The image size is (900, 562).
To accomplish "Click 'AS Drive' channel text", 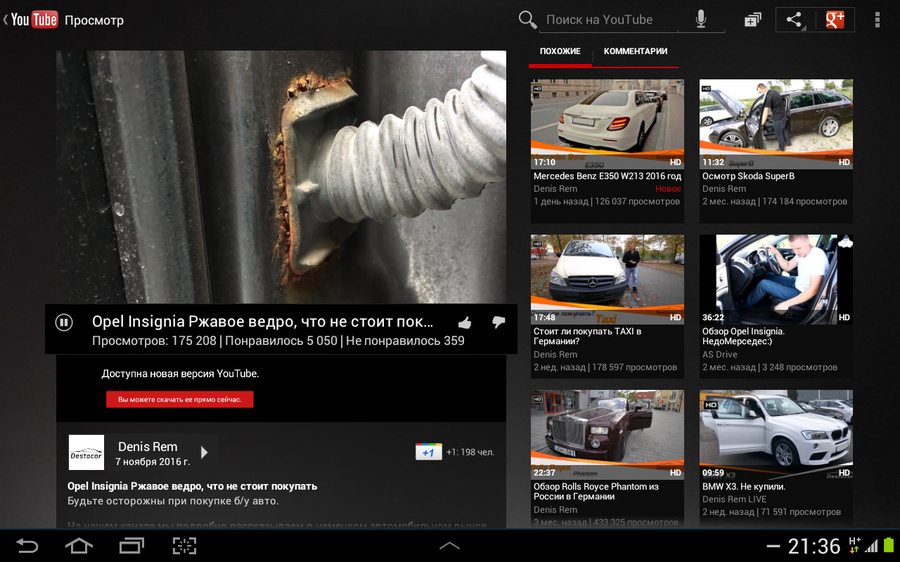I will coord(720,355).
